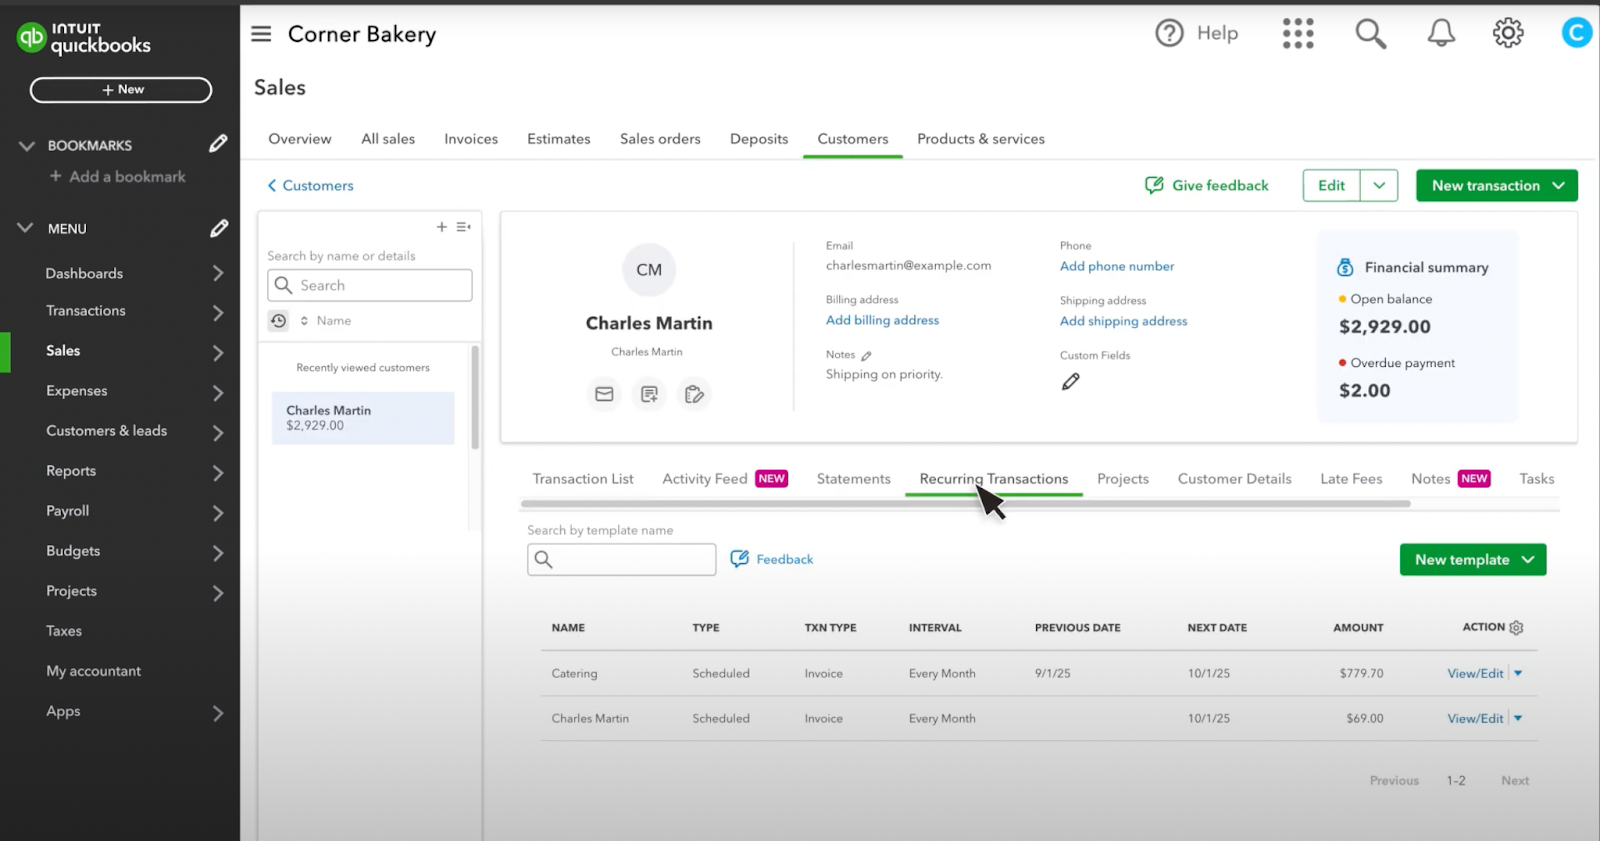This screenshot has height=841, width=1600.
Task: Click Add a bookmark
Action: [118, 176]
